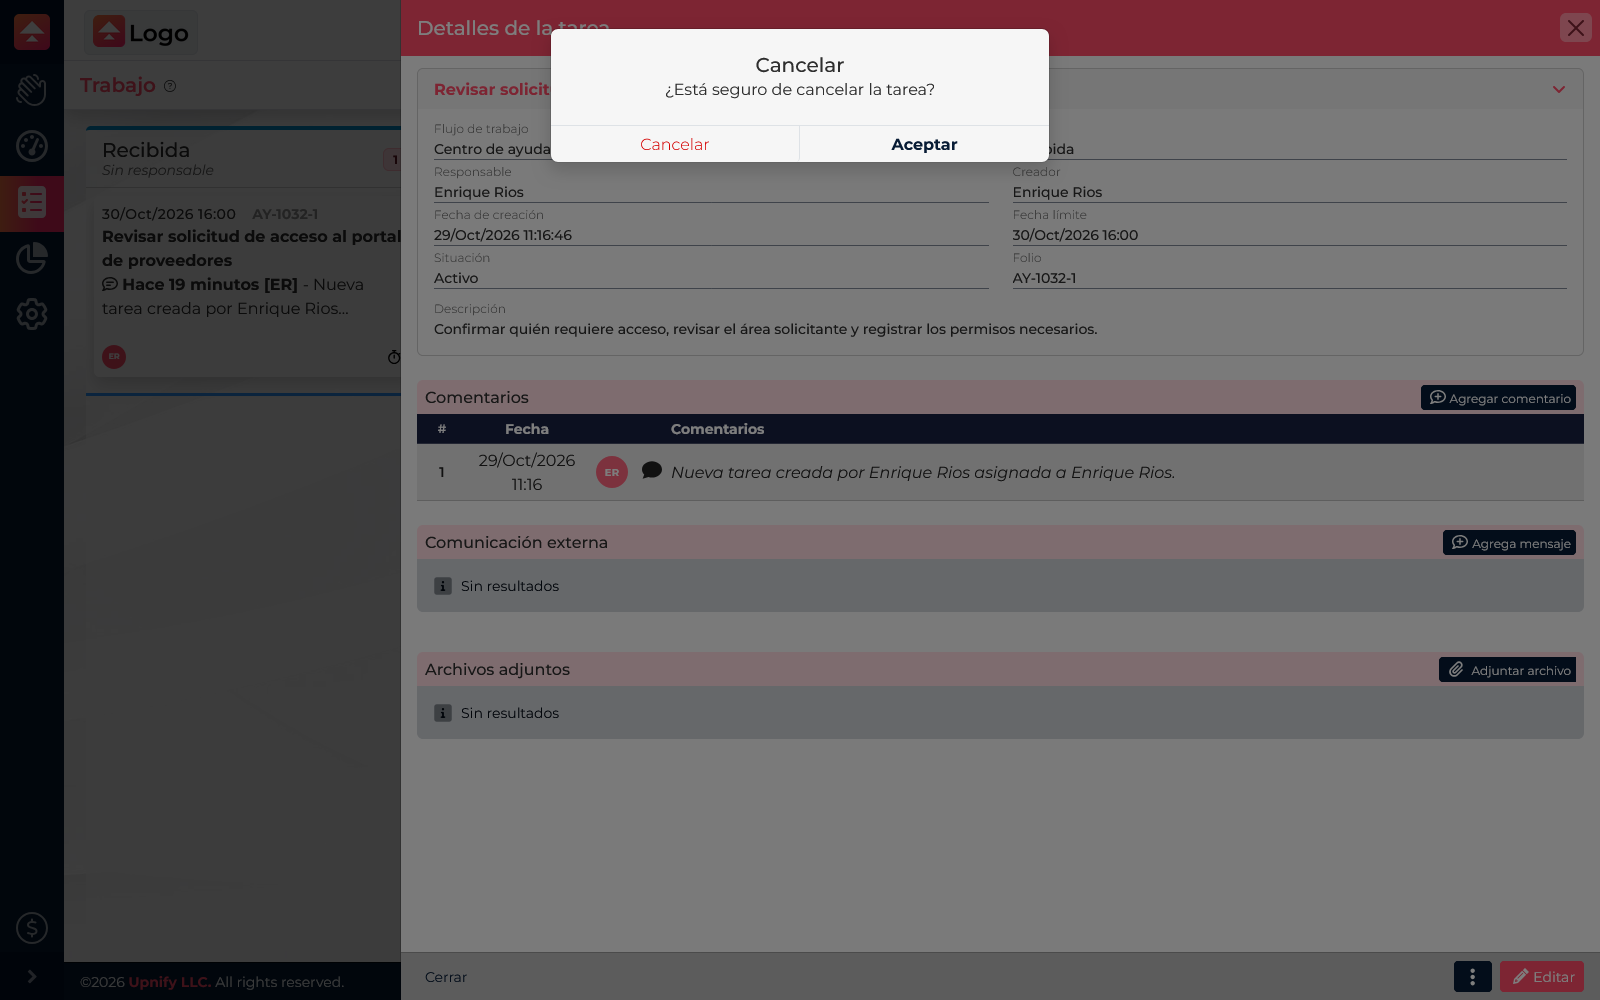Click the Trabajo page heading
Image resolution: width=1600 pixels, height=1000 pixels.
point(118,85)
